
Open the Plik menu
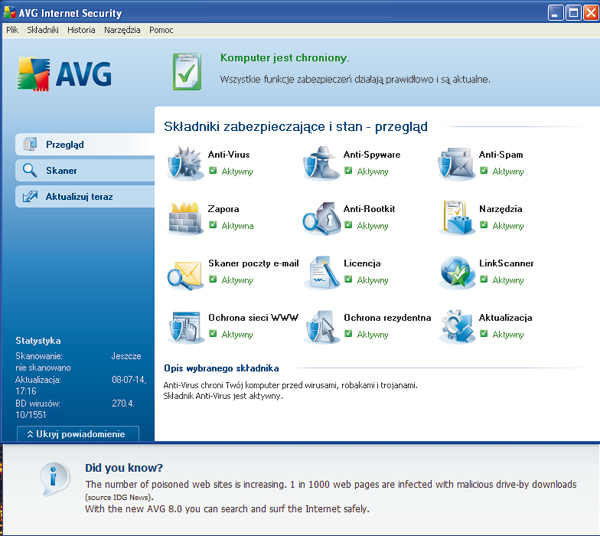[x=12, y=30]
